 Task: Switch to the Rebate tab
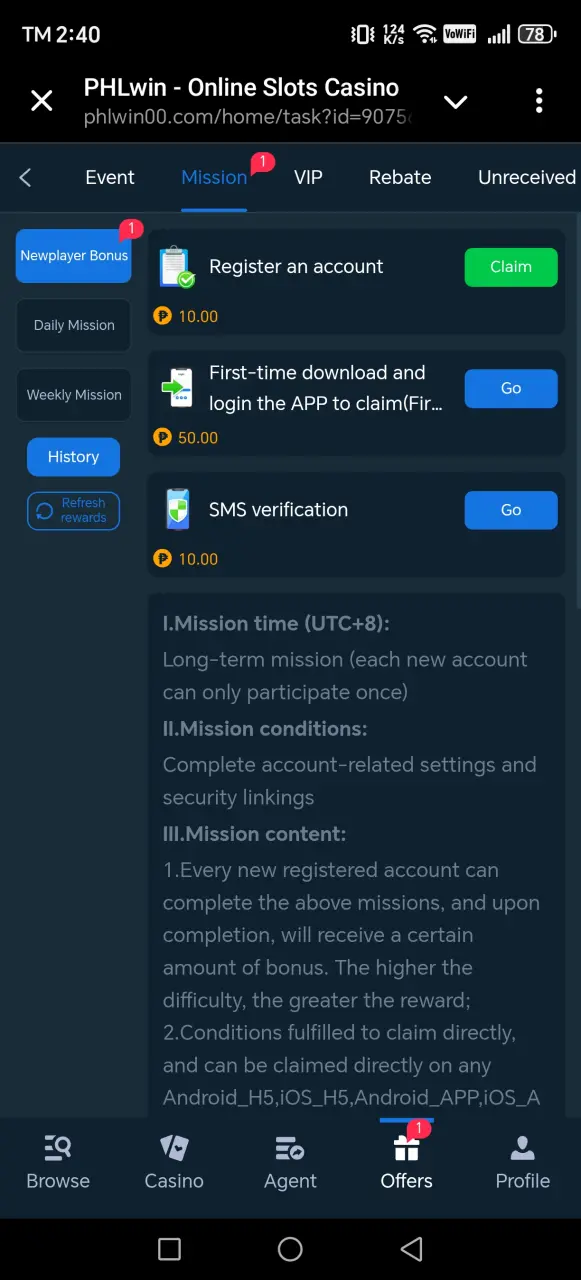(400, 177)
